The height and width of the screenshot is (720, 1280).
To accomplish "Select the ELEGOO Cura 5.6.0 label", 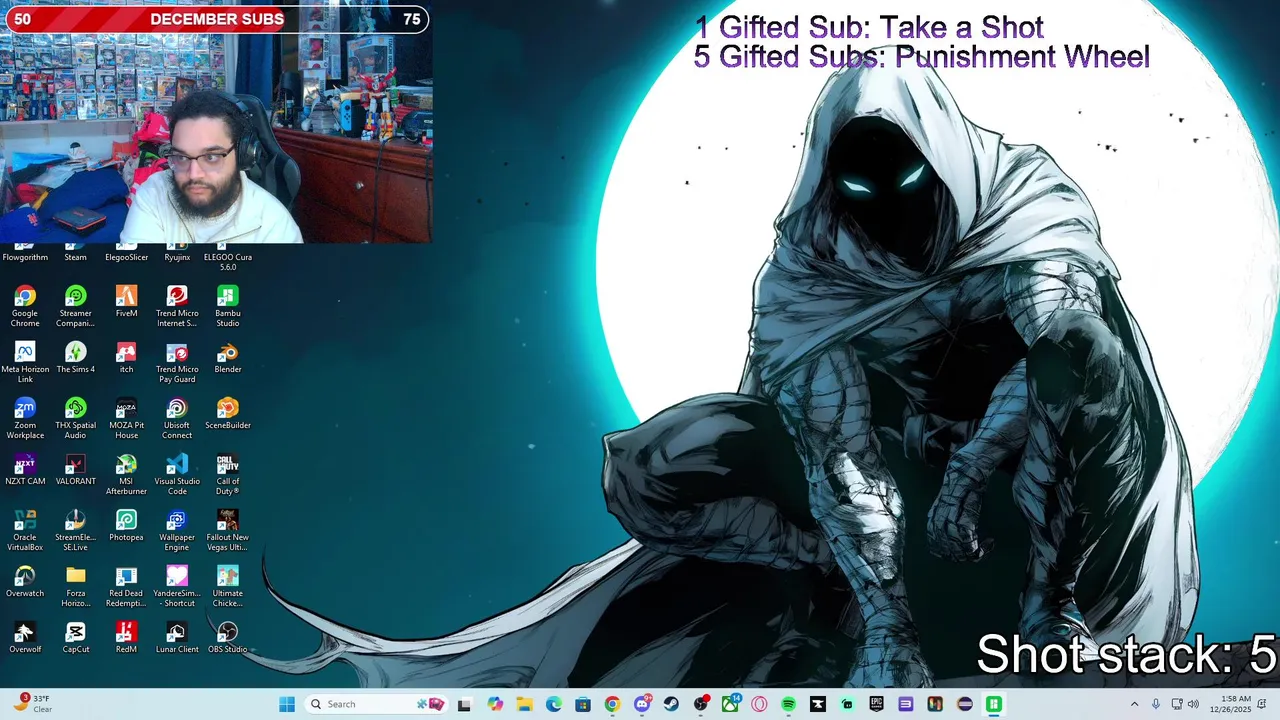I will point(228,262).
